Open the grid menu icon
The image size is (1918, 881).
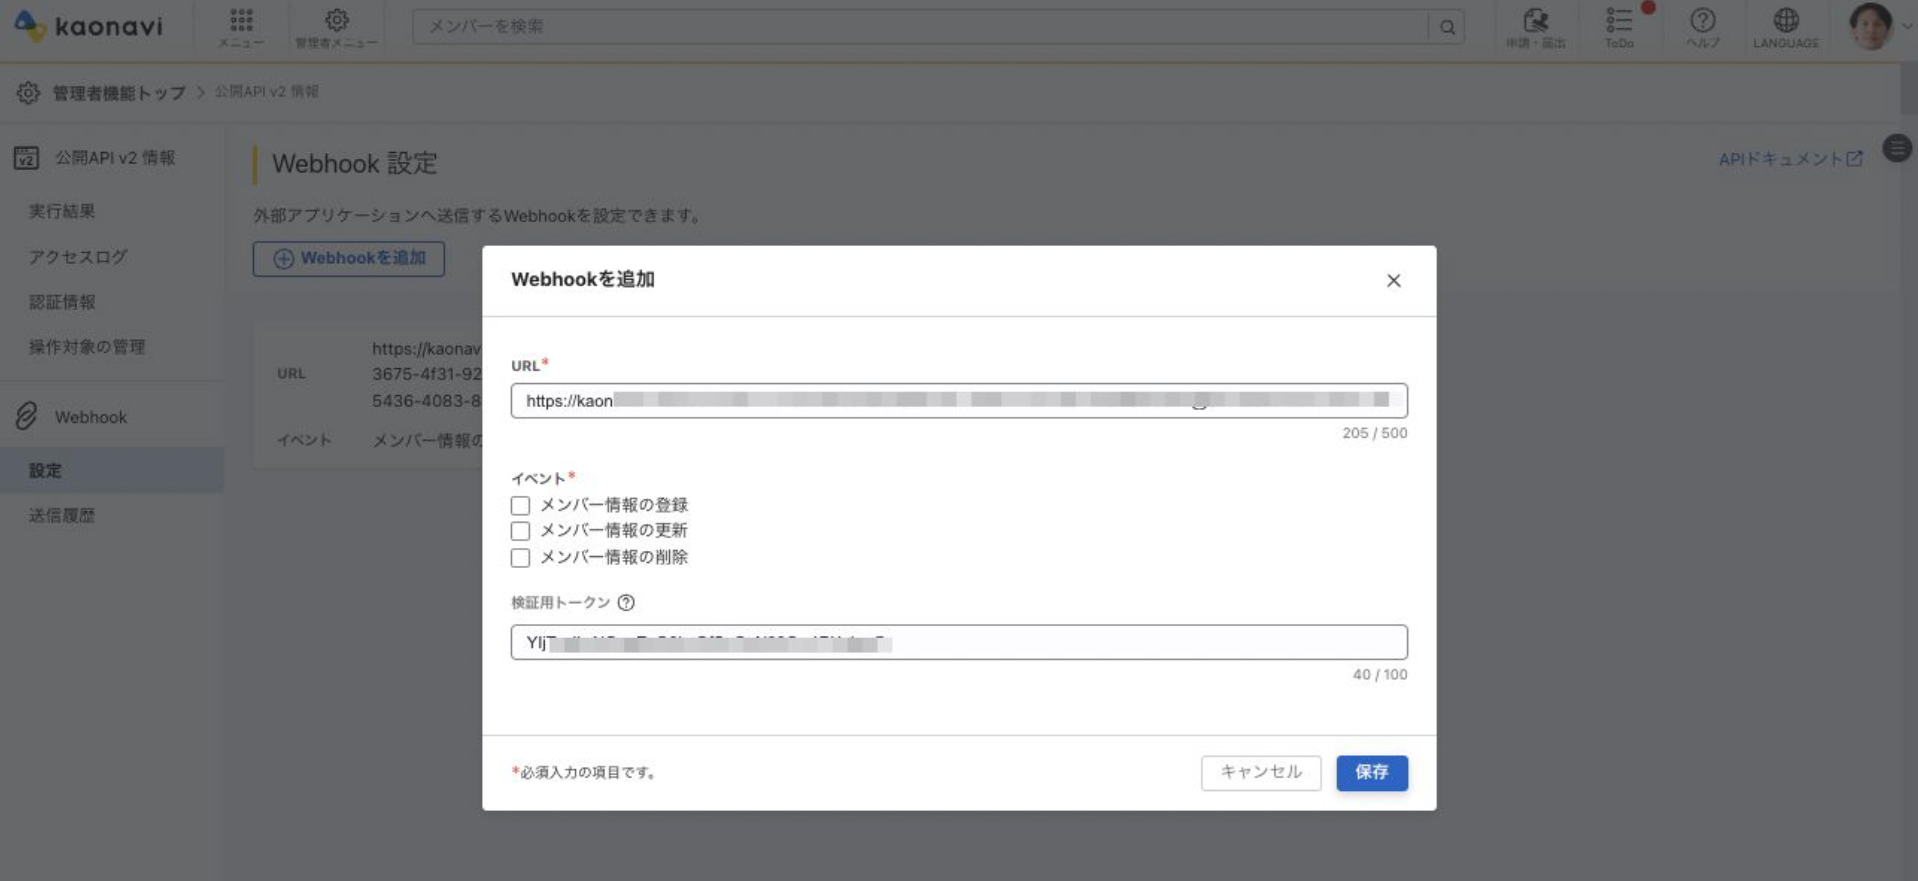coord(241,21)
